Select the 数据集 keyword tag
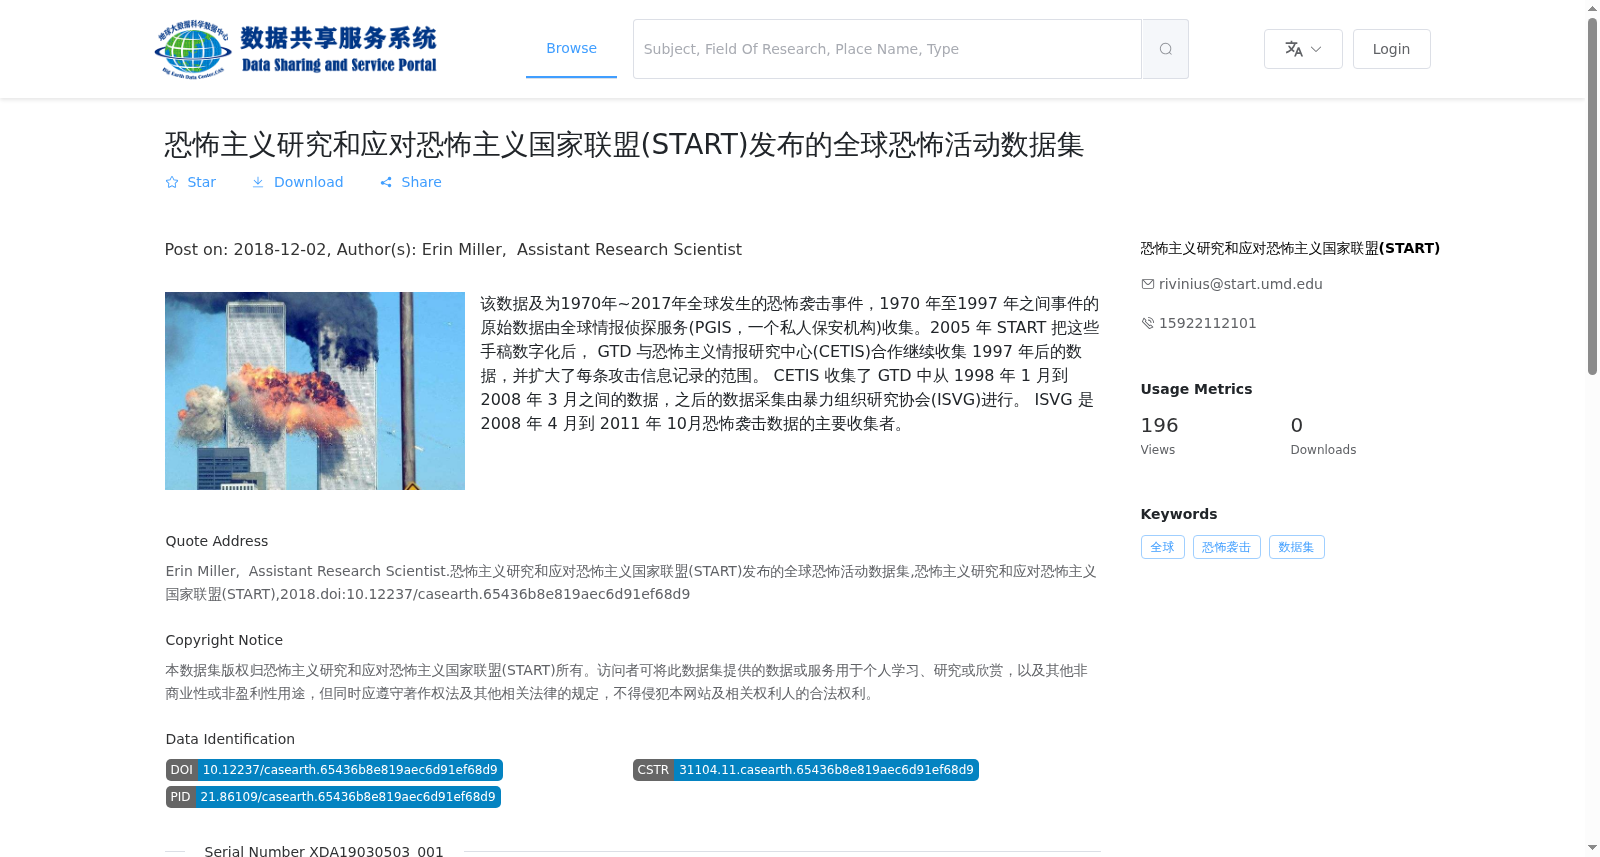 pyautogui.click(x=1296, y=547)
